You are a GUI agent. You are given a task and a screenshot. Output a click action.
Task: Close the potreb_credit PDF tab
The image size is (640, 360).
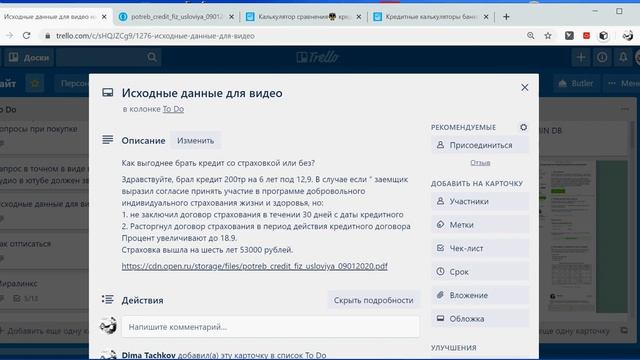tap(231, 17)
